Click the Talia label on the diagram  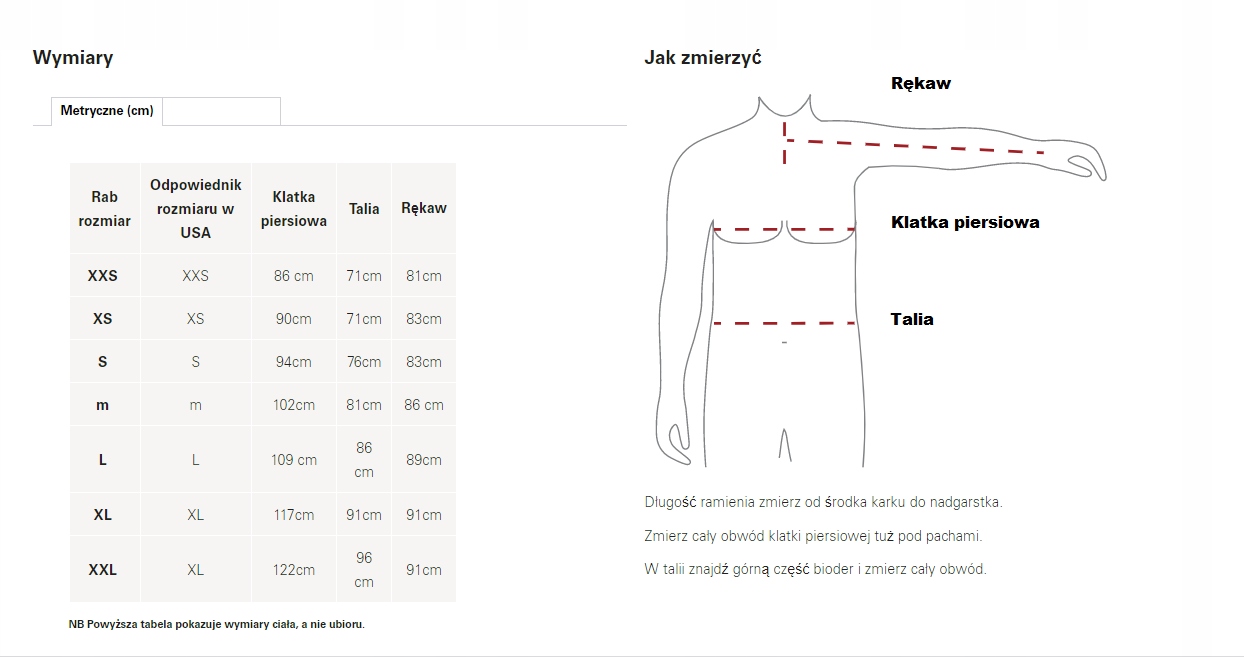(913, 319)
